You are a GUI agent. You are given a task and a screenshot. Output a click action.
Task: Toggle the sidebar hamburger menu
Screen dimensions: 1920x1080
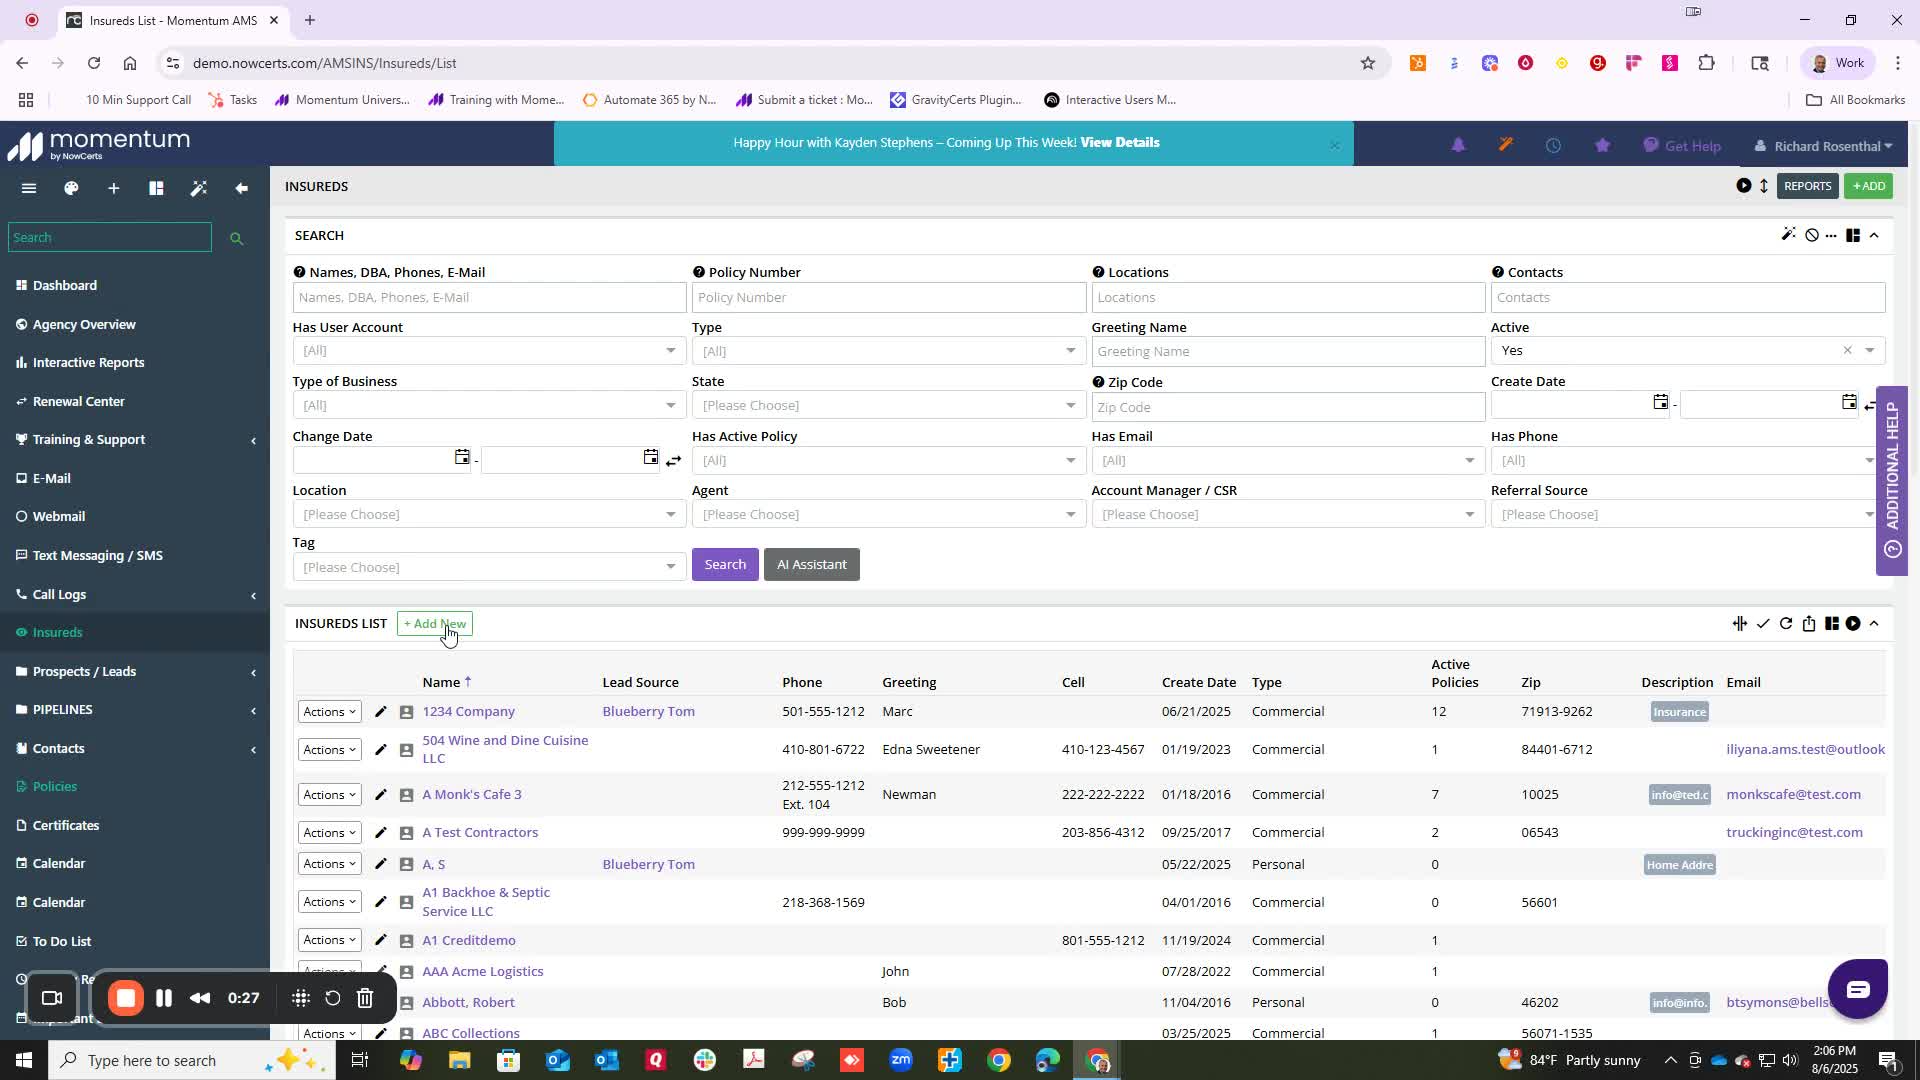tap(29, 188)
